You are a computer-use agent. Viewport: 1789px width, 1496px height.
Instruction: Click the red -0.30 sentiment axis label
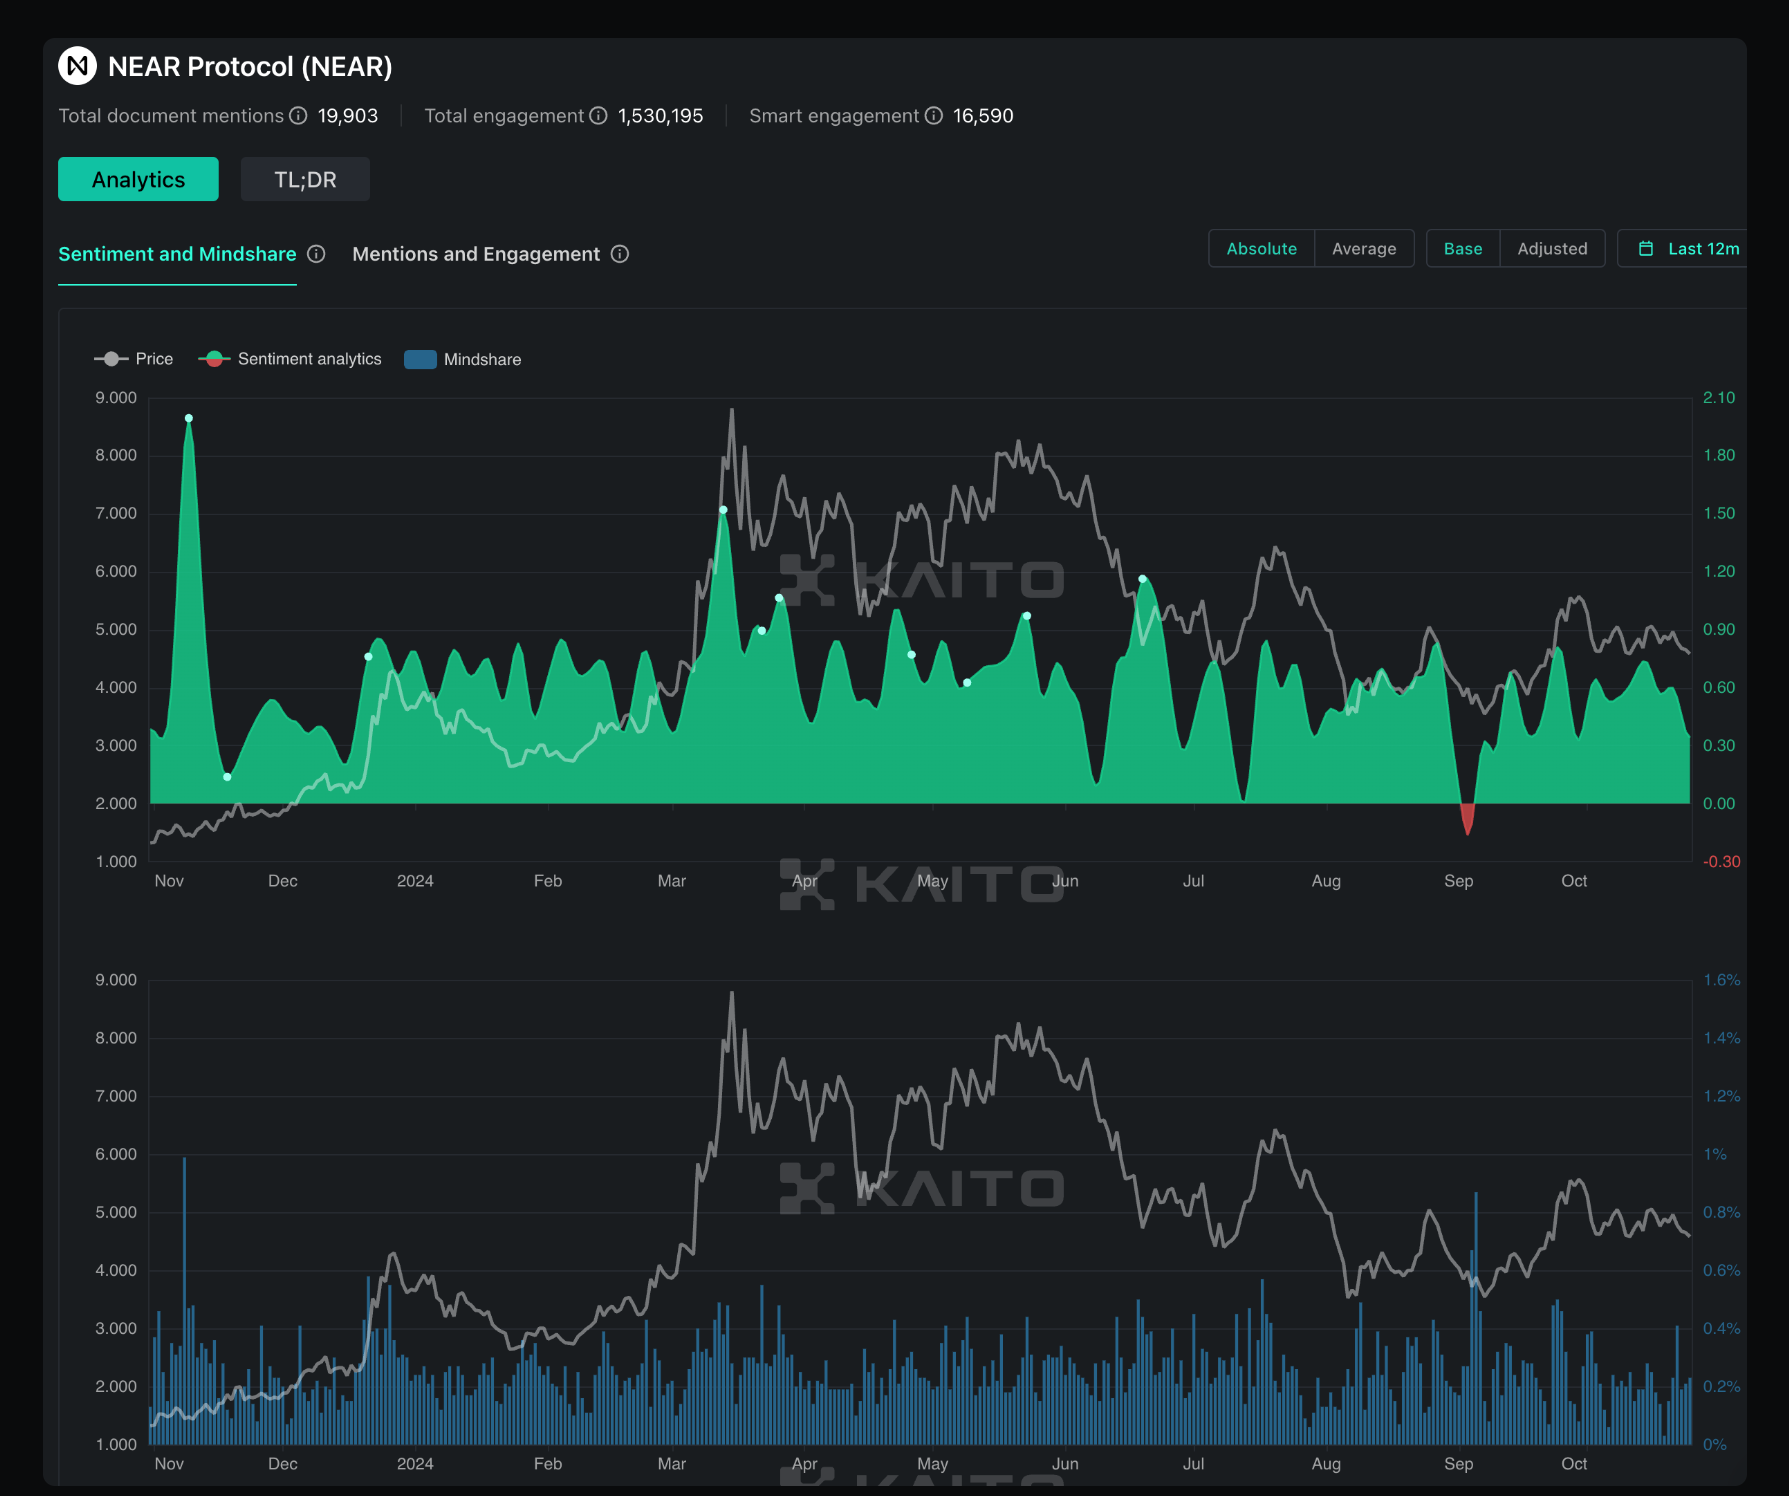[1721, 862]
